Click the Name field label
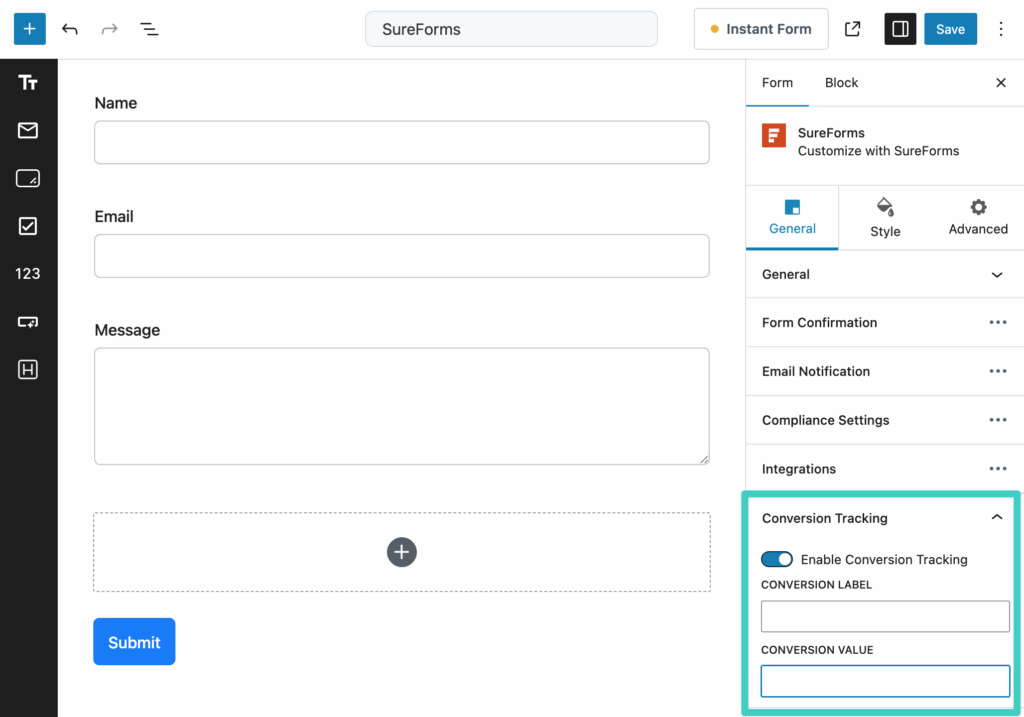This screenshot has height=717, width=1024. click(x=116, y=103)
